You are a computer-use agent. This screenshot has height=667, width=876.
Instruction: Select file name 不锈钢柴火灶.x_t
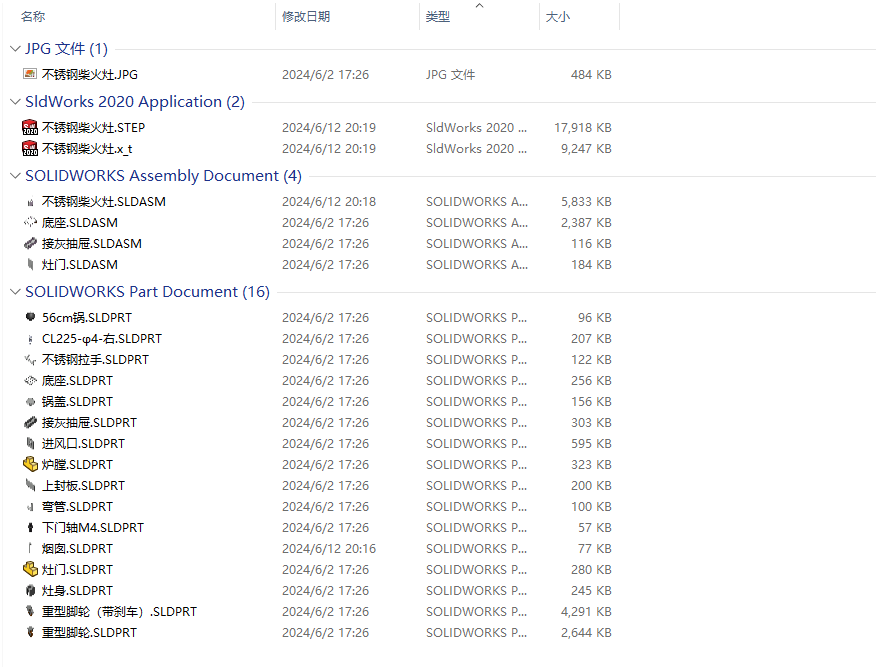click(x=87, y=149)
